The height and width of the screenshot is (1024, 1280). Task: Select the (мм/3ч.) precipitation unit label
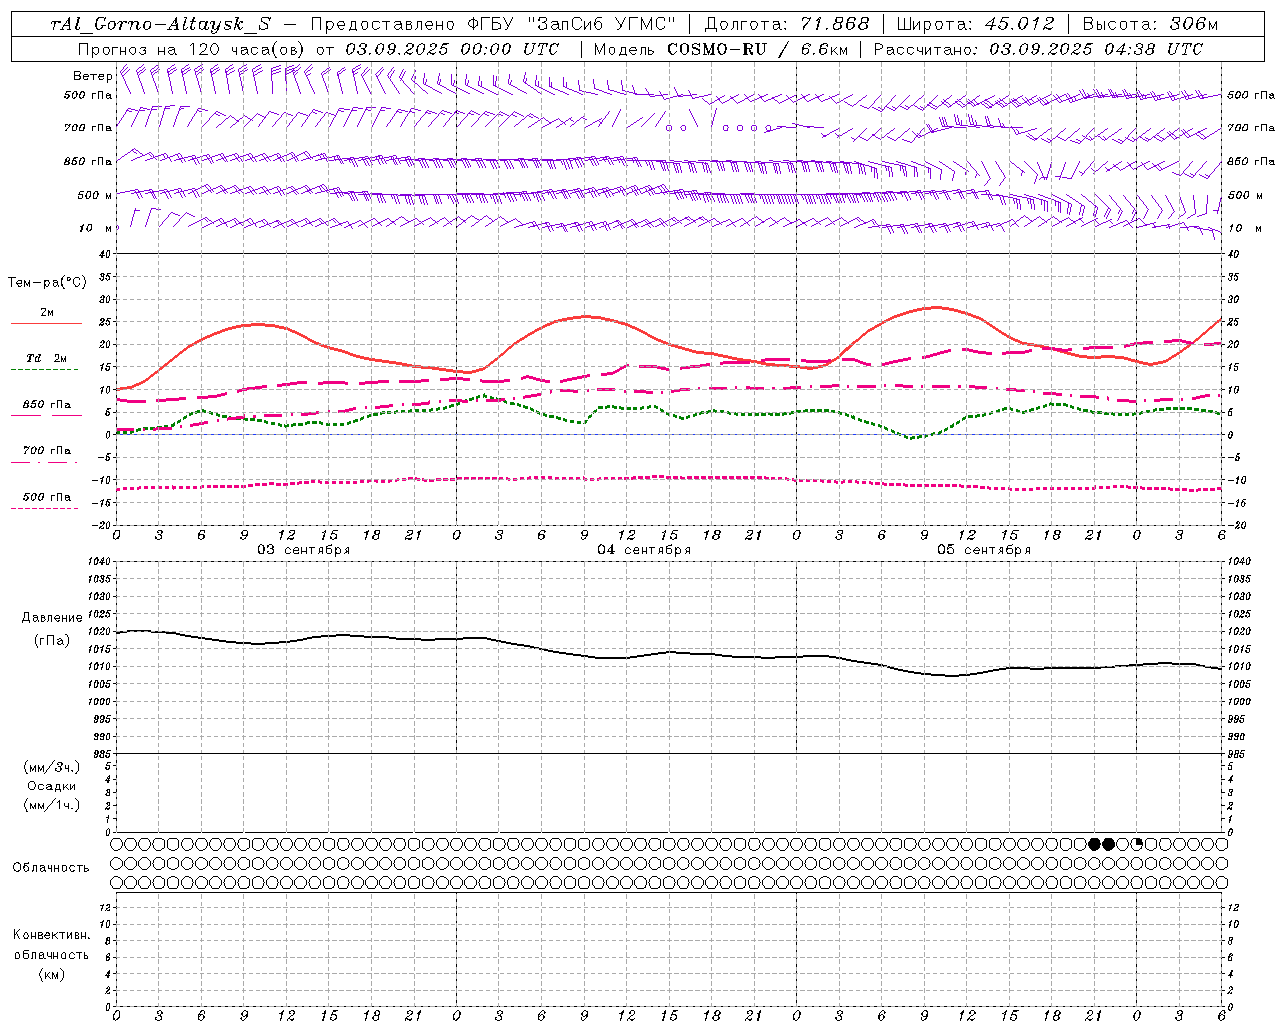(x=52, y=767)
